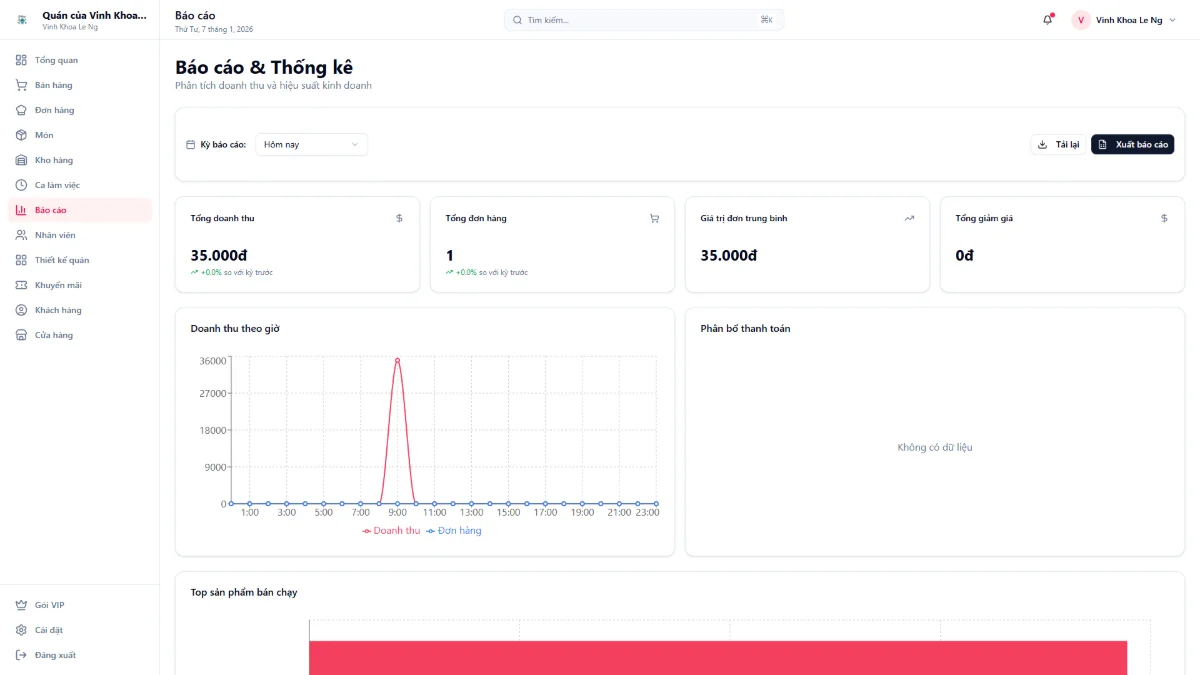Click the notification bell icon
This screenshot has width=1200, height=675.
[x=1046, y=19]
